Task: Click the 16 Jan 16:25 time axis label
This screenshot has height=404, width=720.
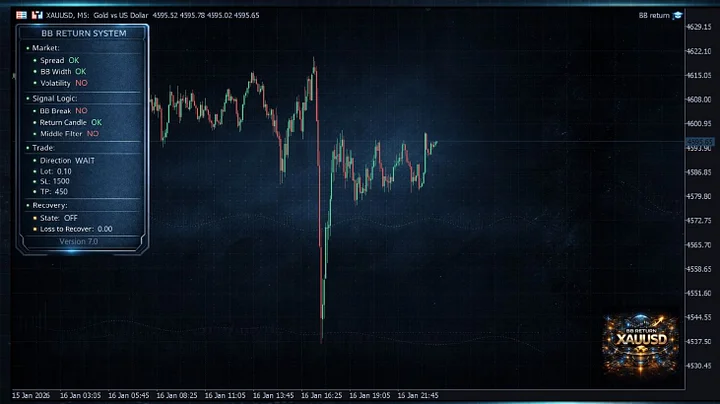Action: [x=321, y=395]
